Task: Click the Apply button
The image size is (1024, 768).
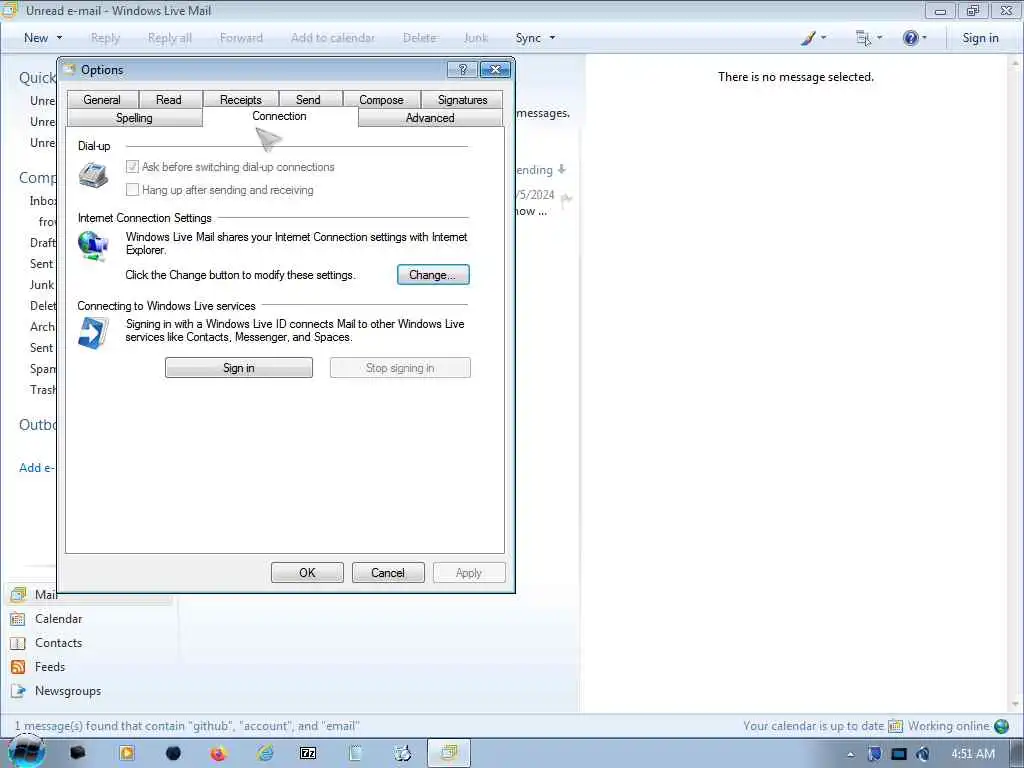Action: click(468, 573)
